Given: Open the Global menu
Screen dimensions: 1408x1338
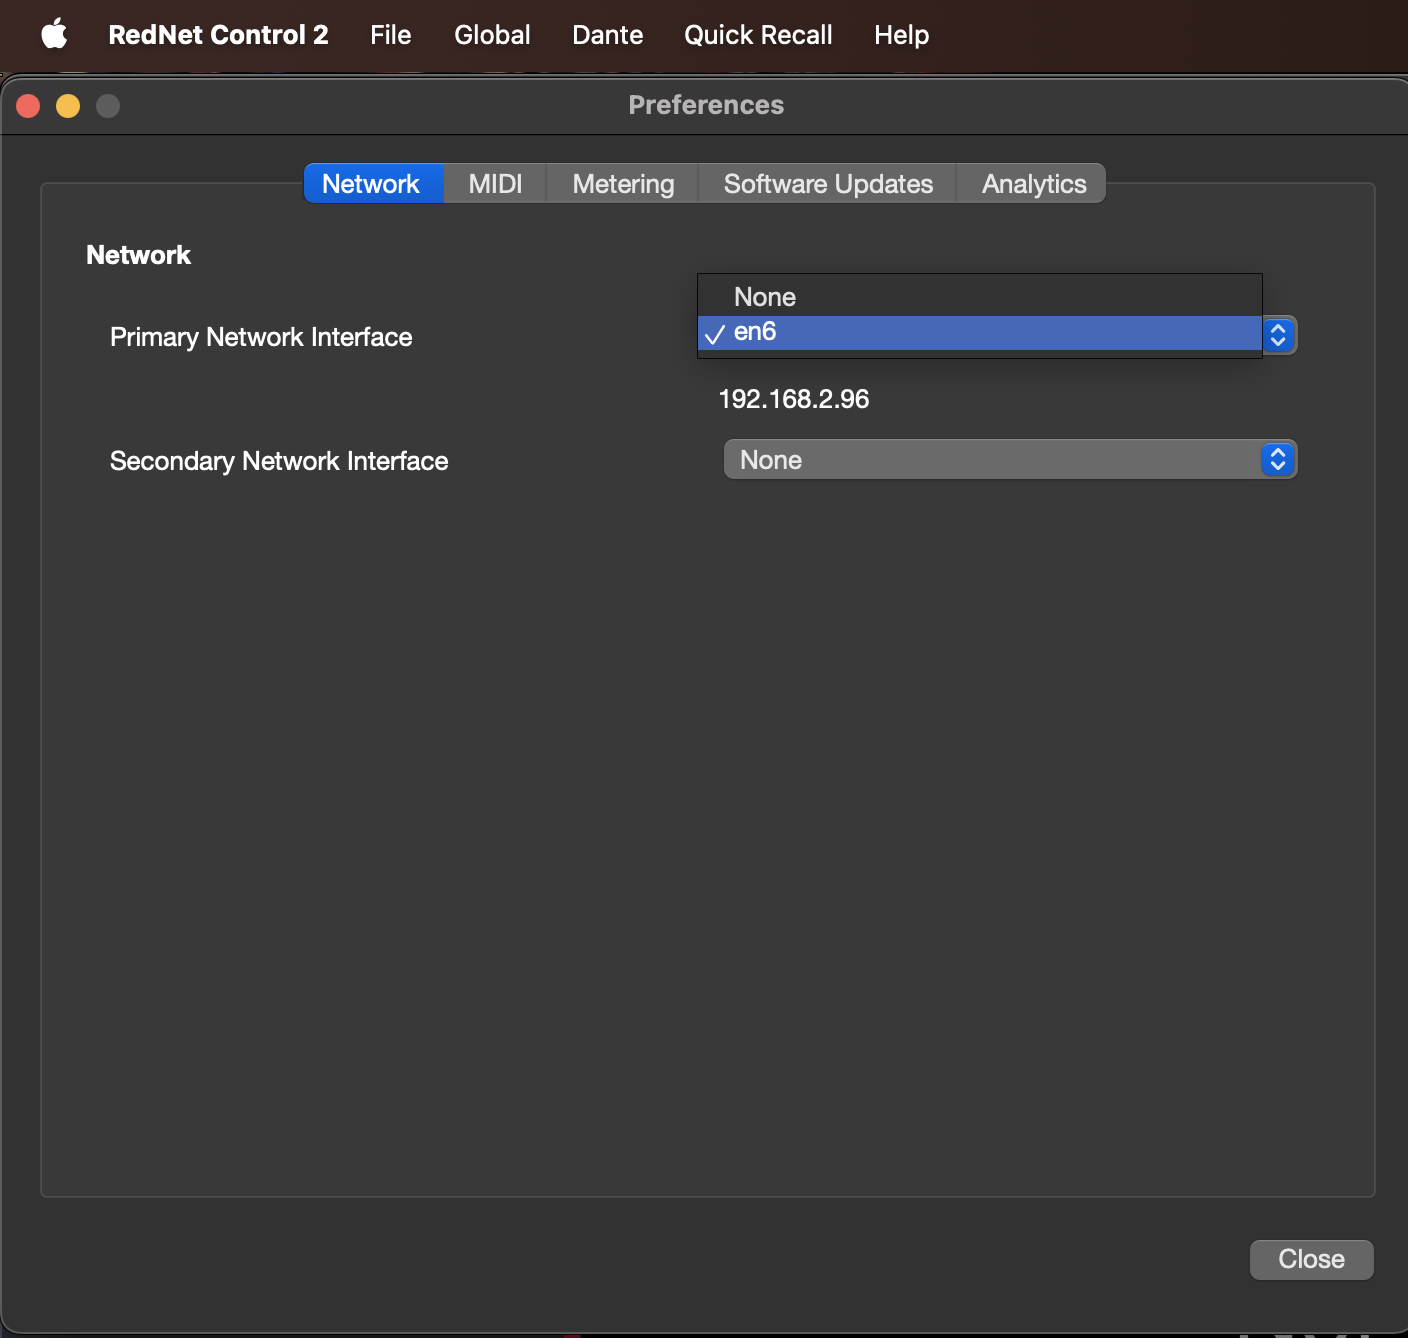Looking at the screenshot, I should click(492, 35).
